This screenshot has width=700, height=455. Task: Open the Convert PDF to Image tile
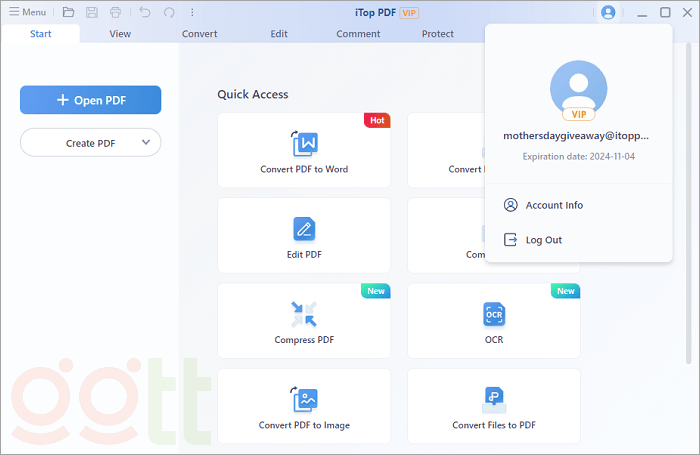(x=304, y=405)
